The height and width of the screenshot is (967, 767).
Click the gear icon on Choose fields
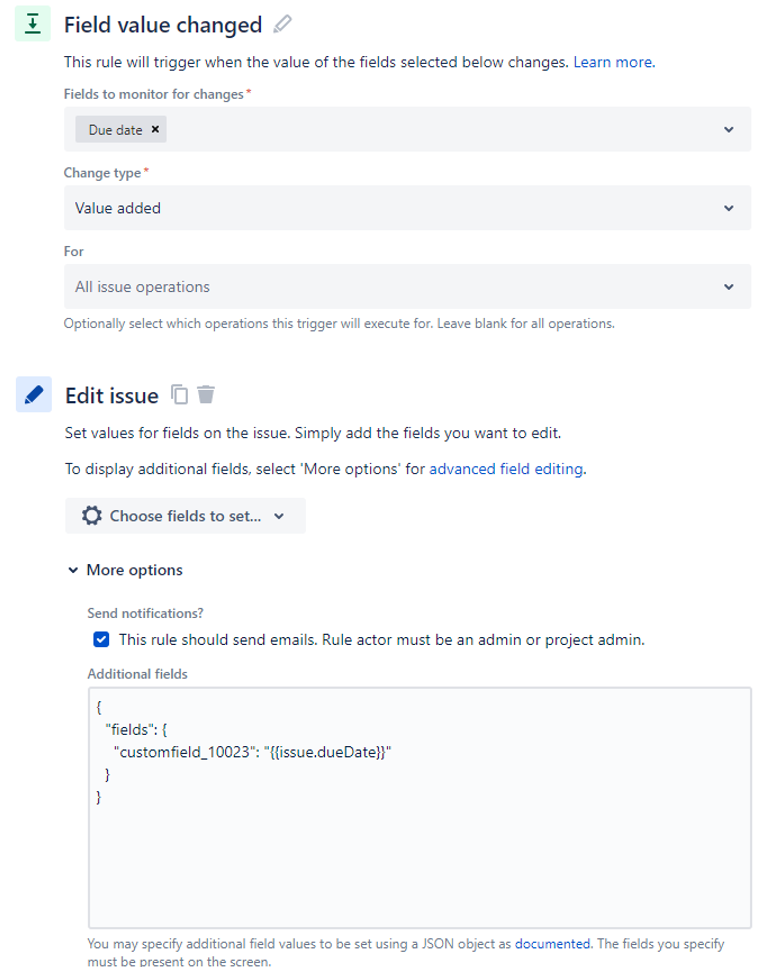(x=92, y=516)
